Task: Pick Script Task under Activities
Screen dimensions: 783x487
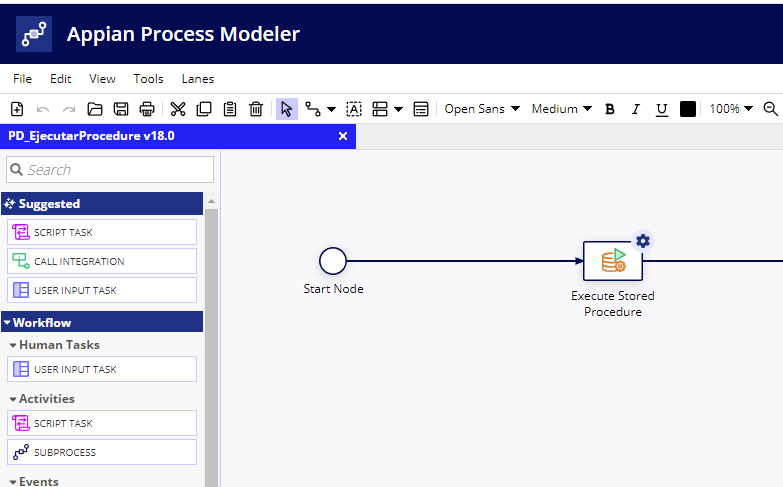Action: click(102, 423)
